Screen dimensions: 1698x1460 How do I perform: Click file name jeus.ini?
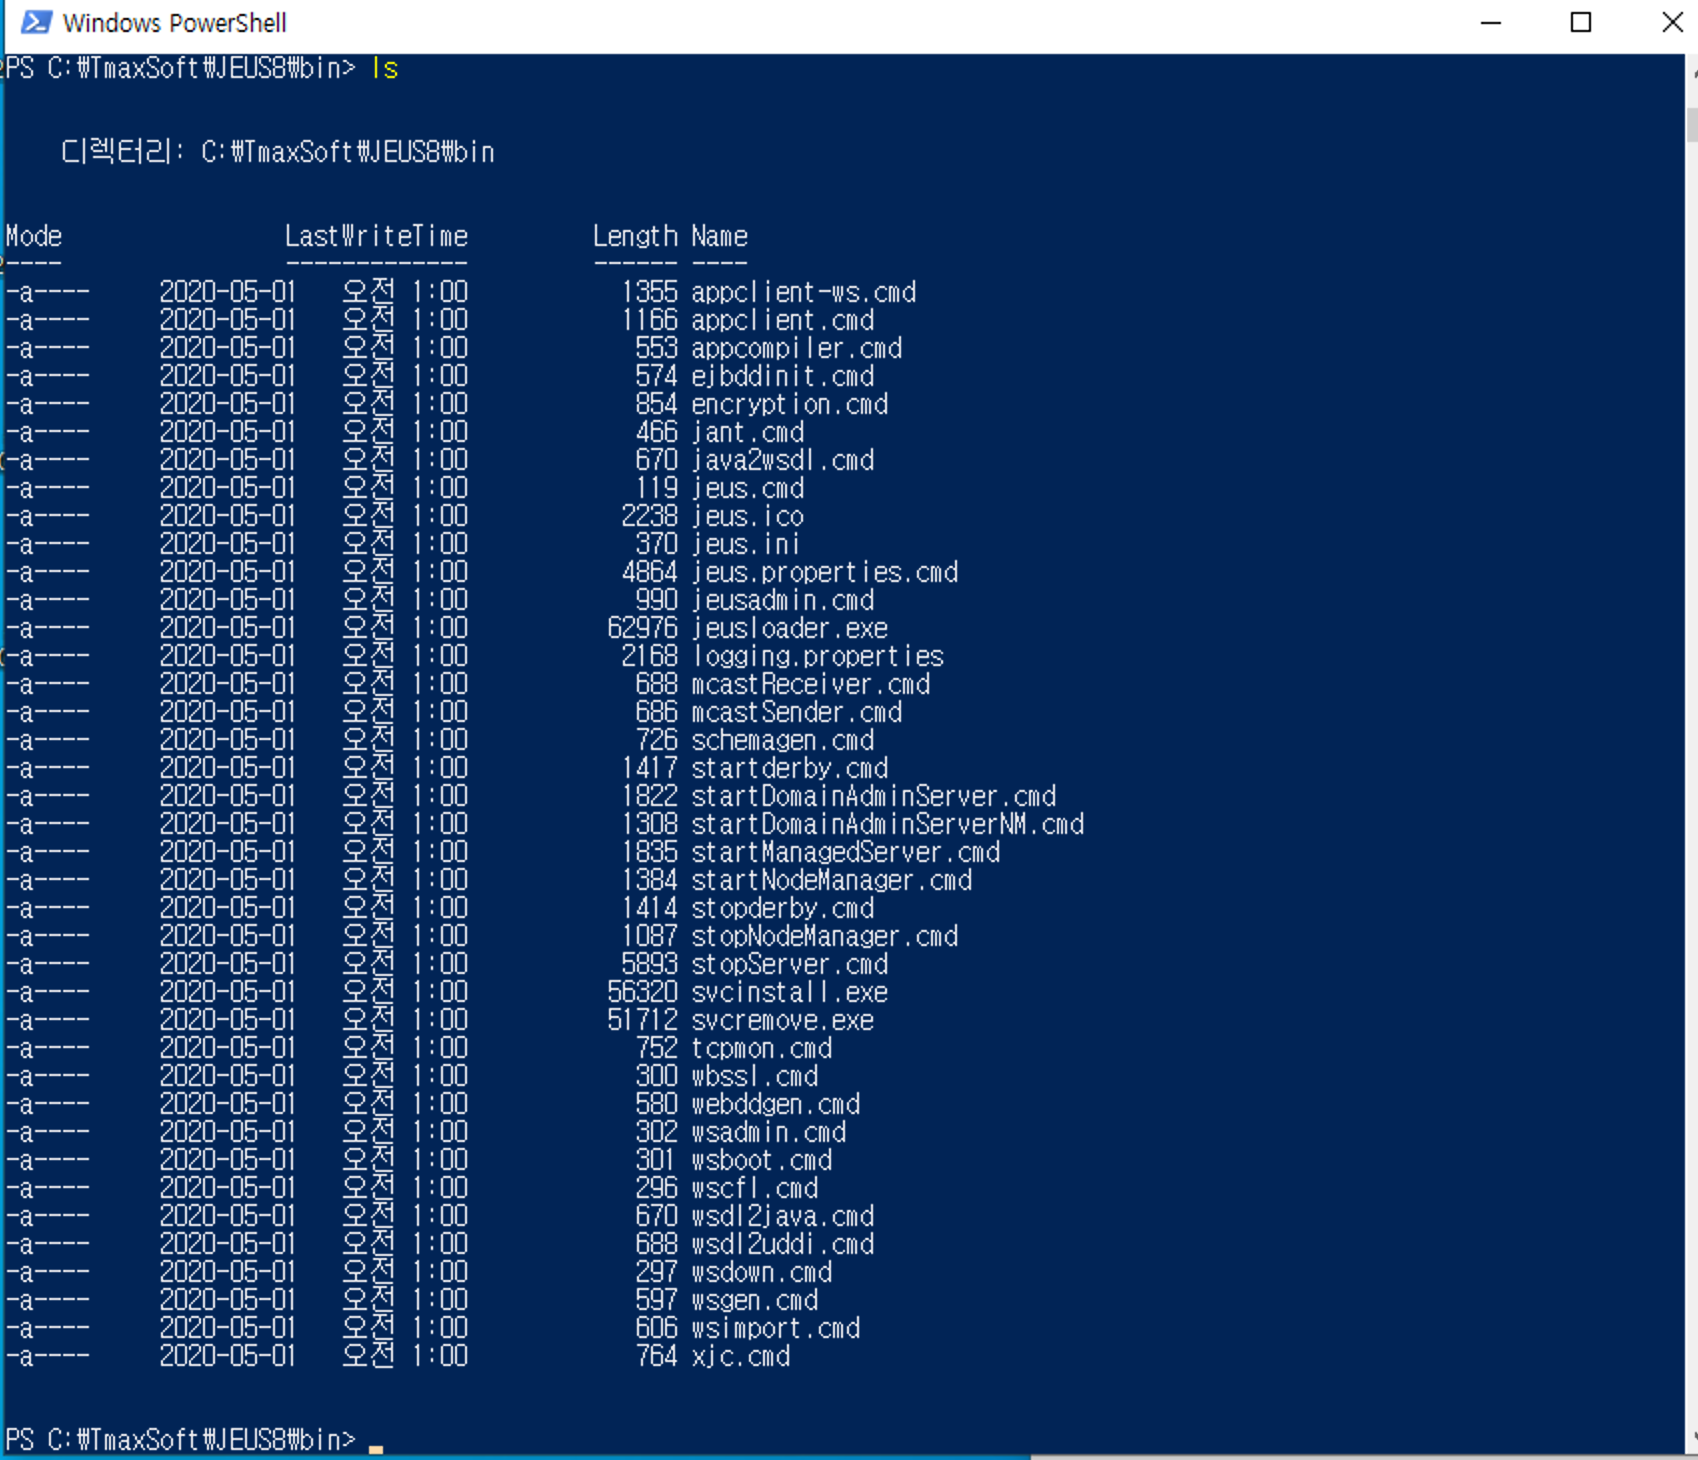click(x=746, y=544)
